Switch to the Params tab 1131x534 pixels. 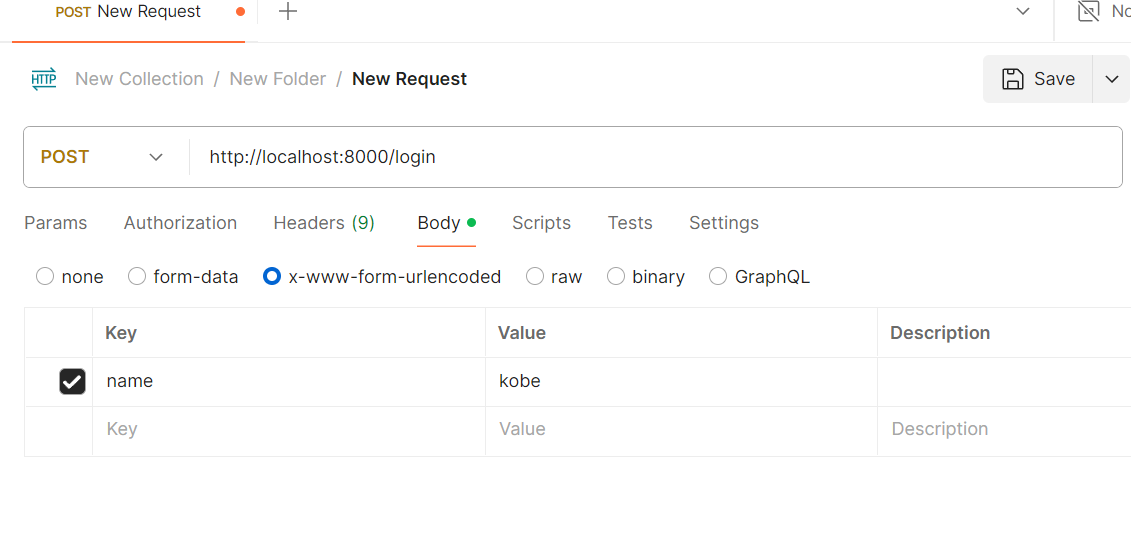tap(55, 223)
